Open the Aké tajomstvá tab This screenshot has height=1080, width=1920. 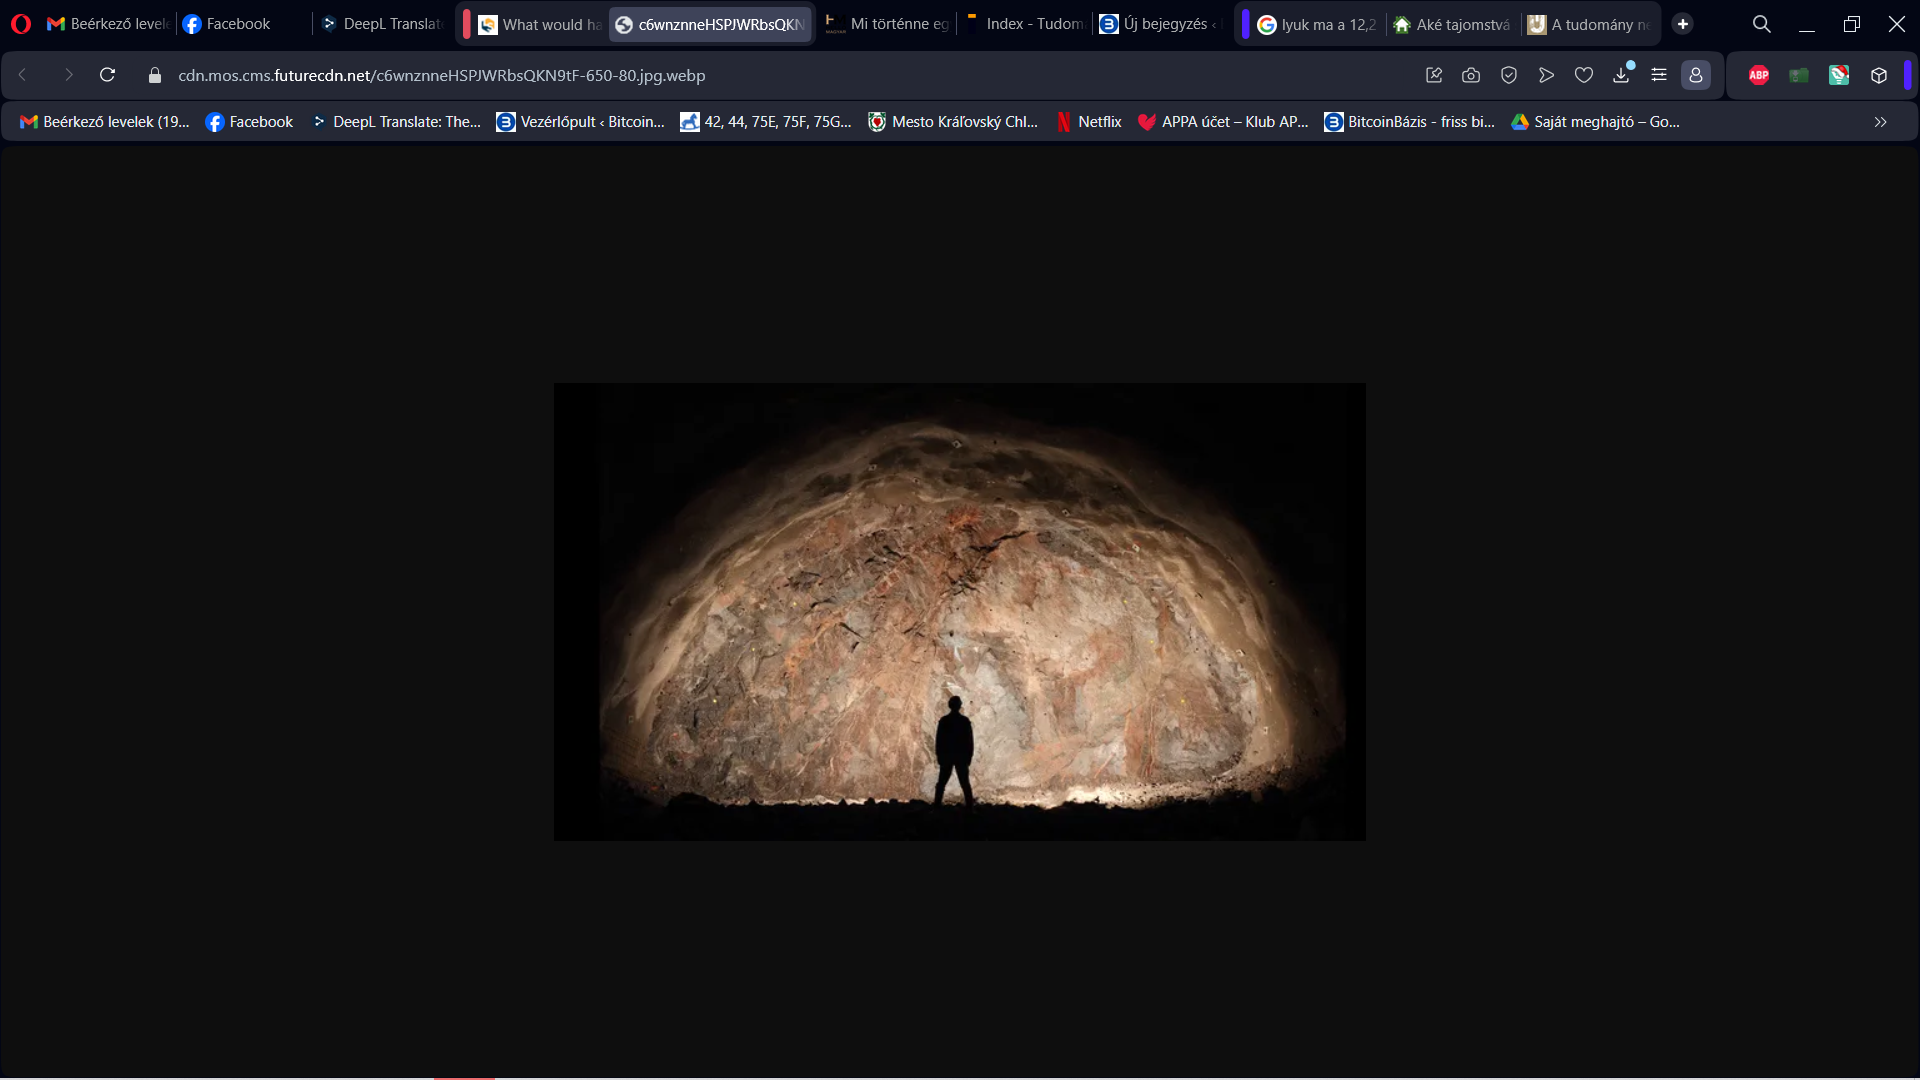point(1454,24)
